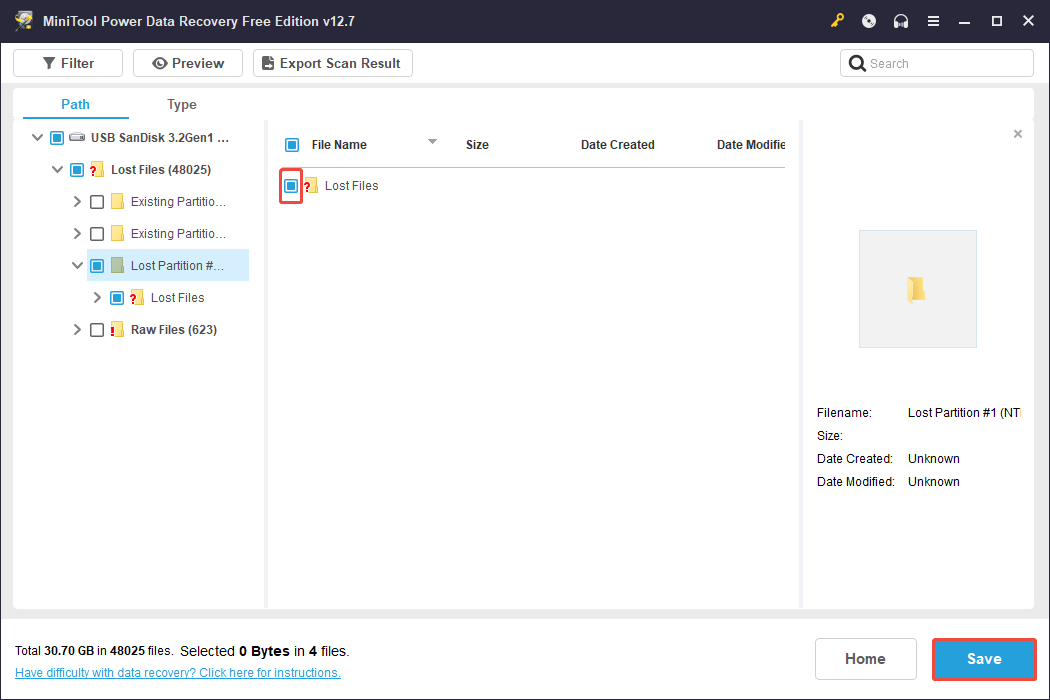
Task: Click the search magnifier icon
Action: click(857, 62)
